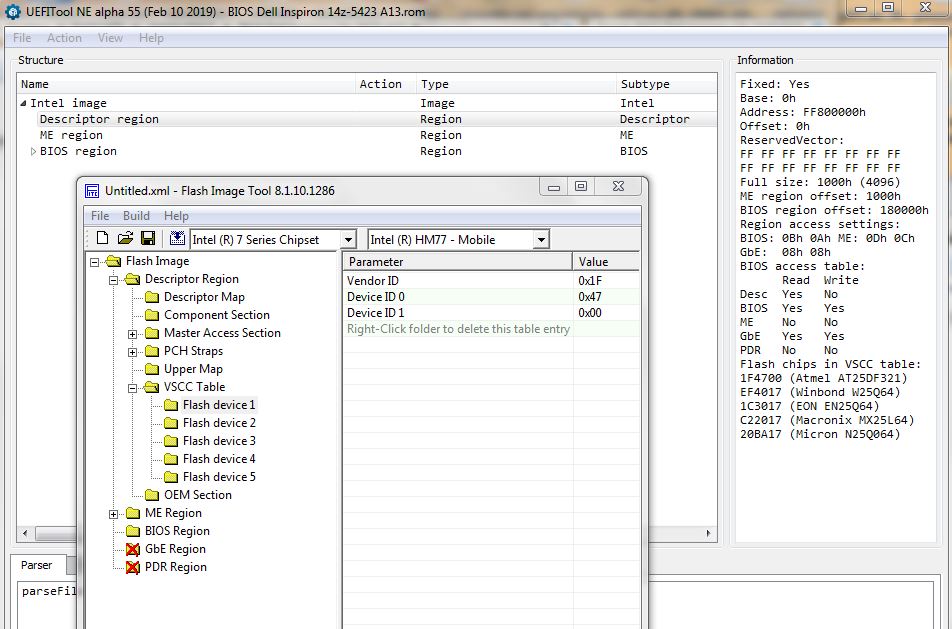Click the Device ID 0 value cell
This screenshot has height=629, width=952.
click(x=606, y=297)
